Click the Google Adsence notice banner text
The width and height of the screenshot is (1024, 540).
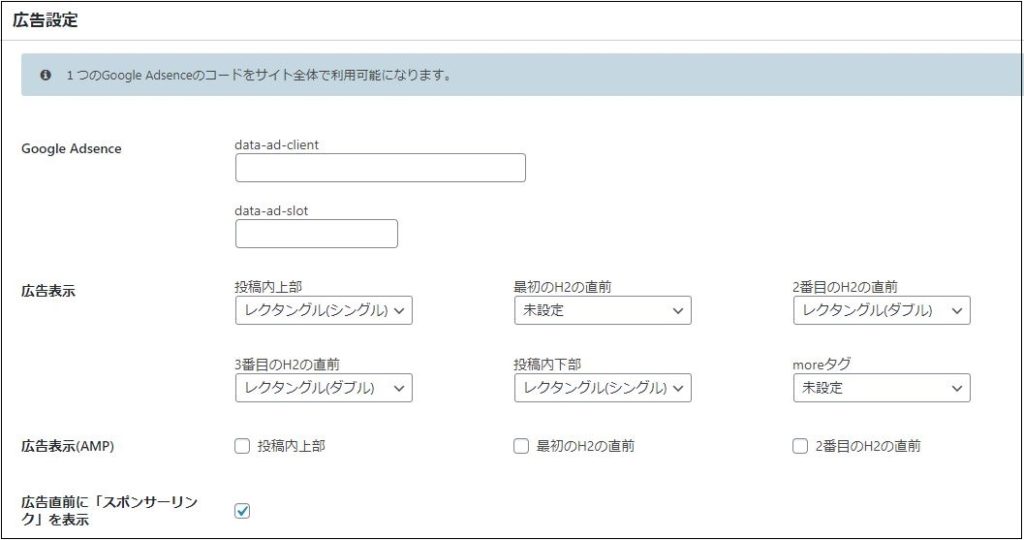pyautogui.click(x=258, y=75)
